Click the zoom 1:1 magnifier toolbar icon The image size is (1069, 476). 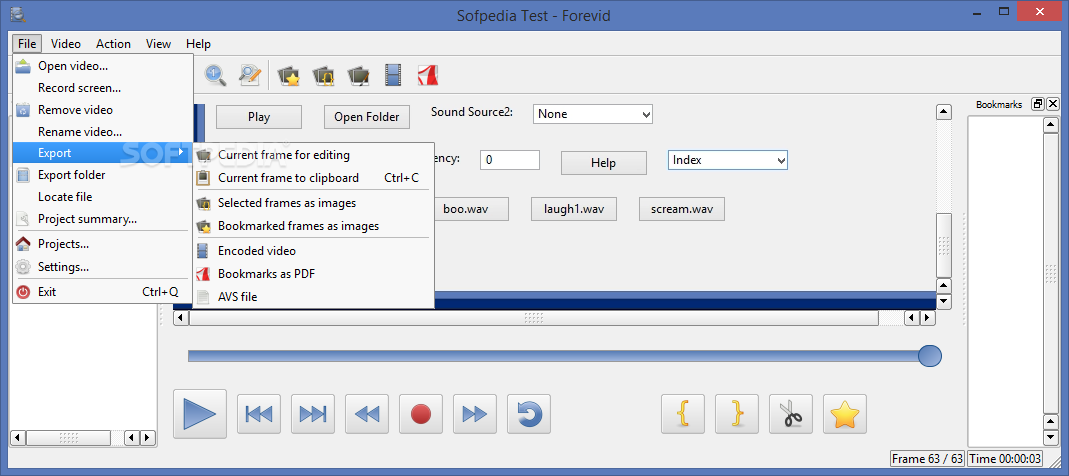pyautogui.click(x=215, y=74)
